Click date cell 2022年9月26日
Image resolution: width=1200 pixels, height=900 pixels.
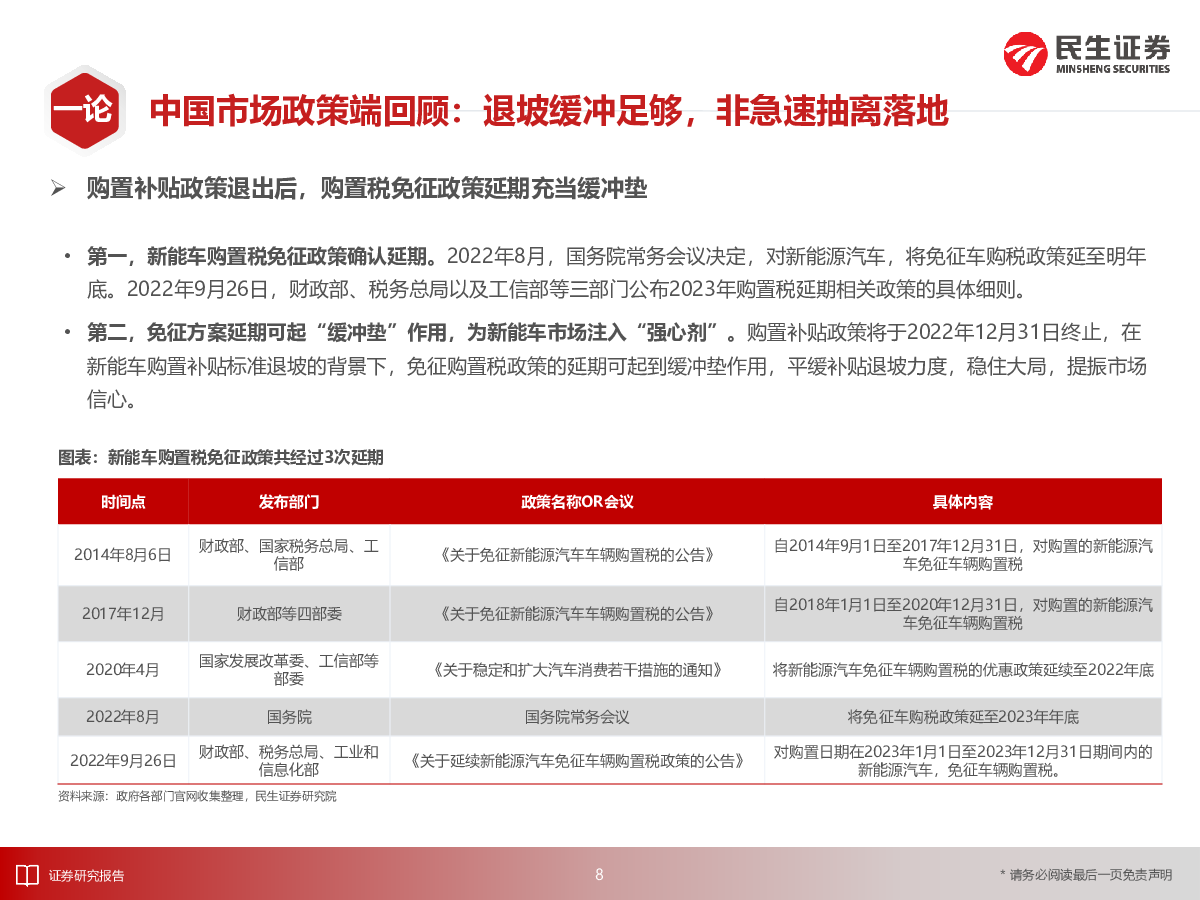pos(123,760)
